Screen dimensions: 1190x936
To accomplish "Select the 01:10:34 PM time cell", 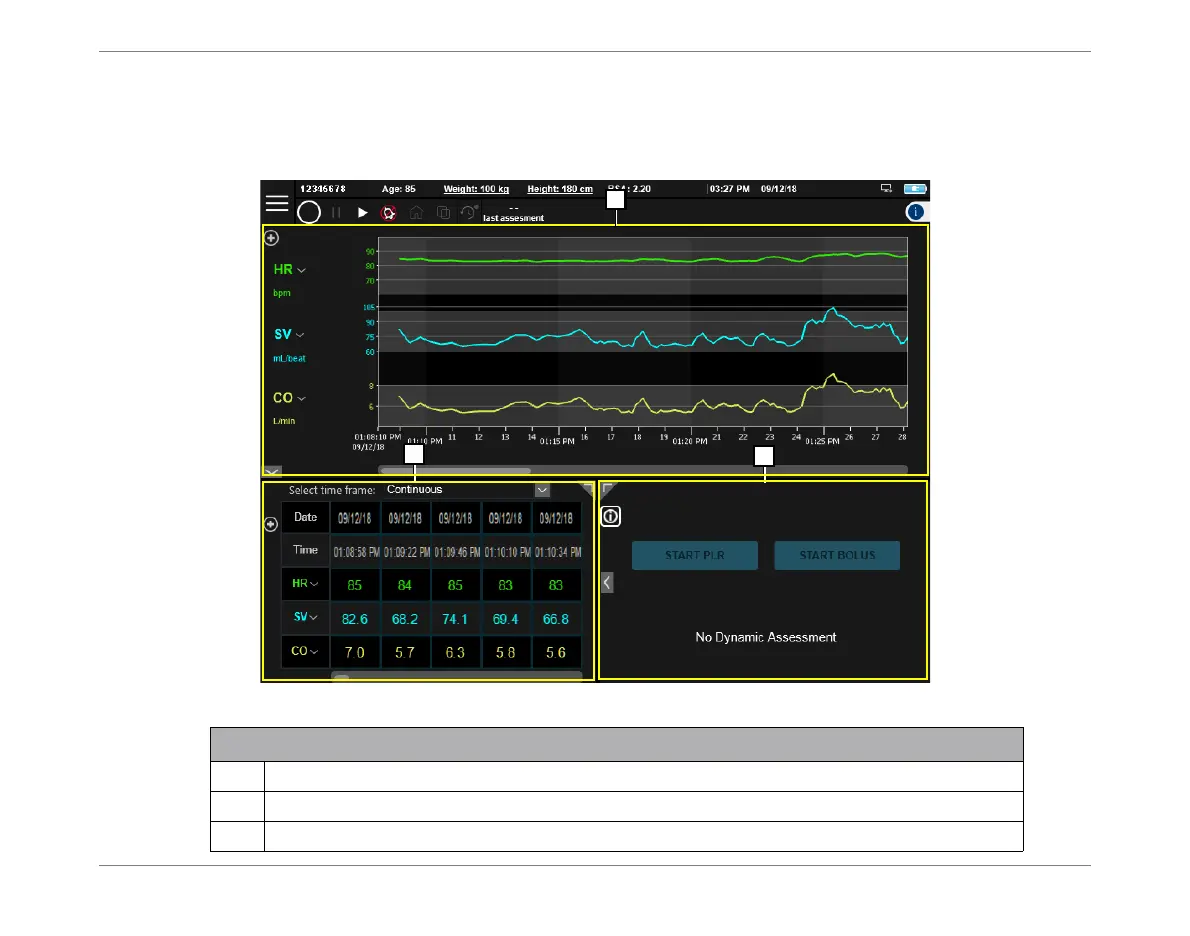I will coord(557,552).
